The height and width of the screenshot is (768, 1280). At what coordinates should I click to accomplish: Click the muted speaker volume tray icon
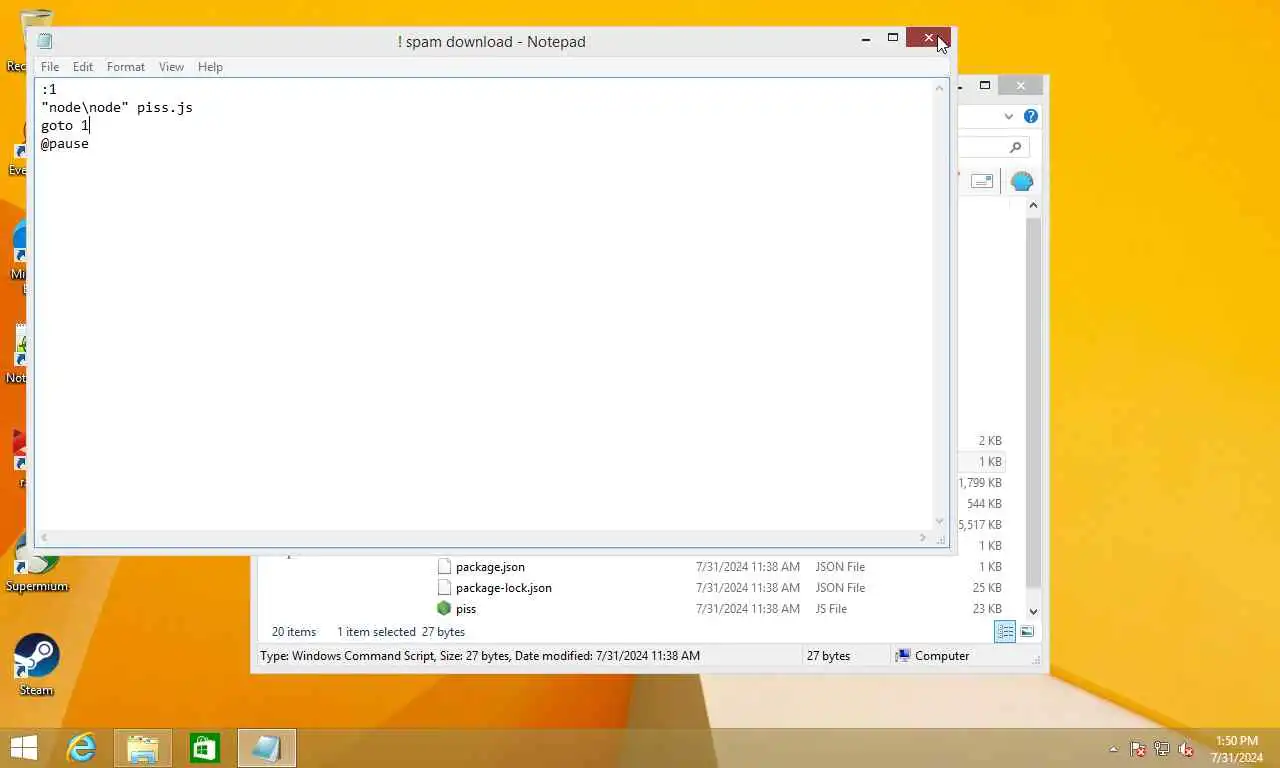tap(1186, 749)
